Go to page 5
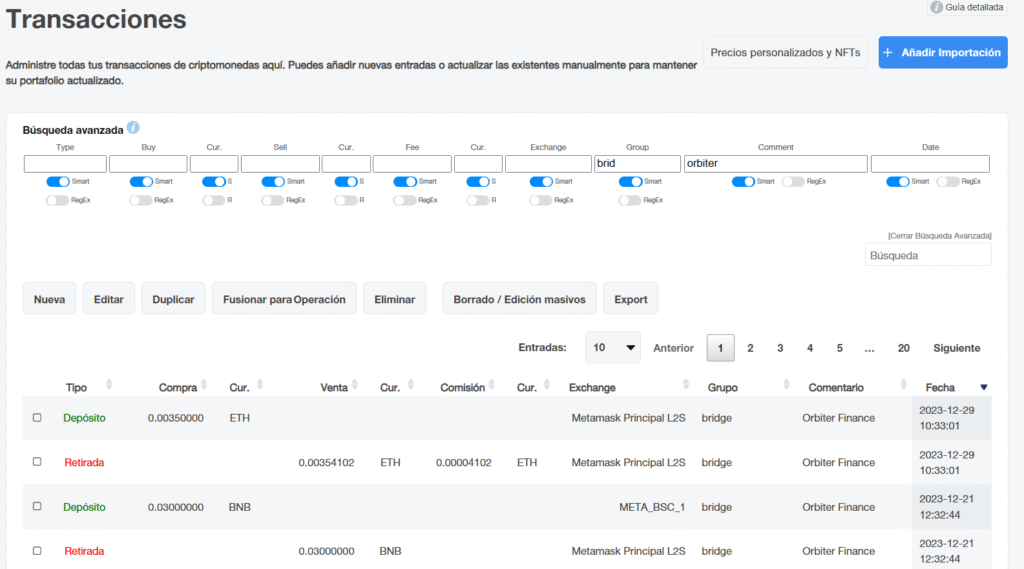The width and height of the screenshot is (1024, 569). click(839, 348)
